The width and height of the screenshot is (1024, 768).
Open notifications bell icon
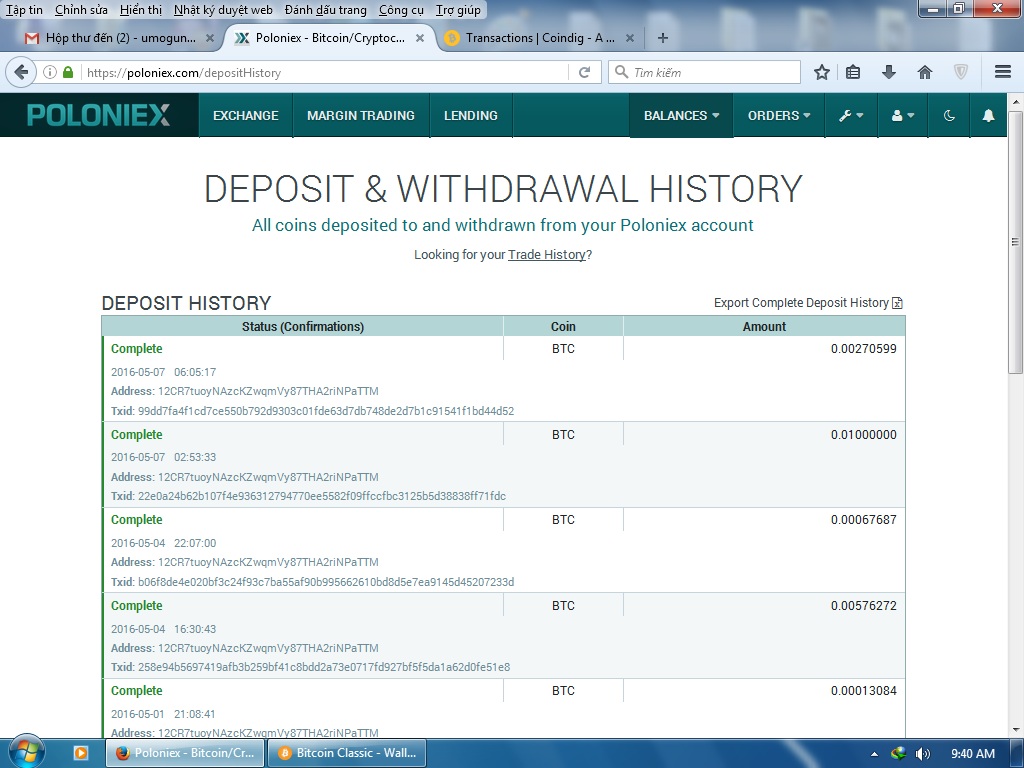[x=989, y=116]
